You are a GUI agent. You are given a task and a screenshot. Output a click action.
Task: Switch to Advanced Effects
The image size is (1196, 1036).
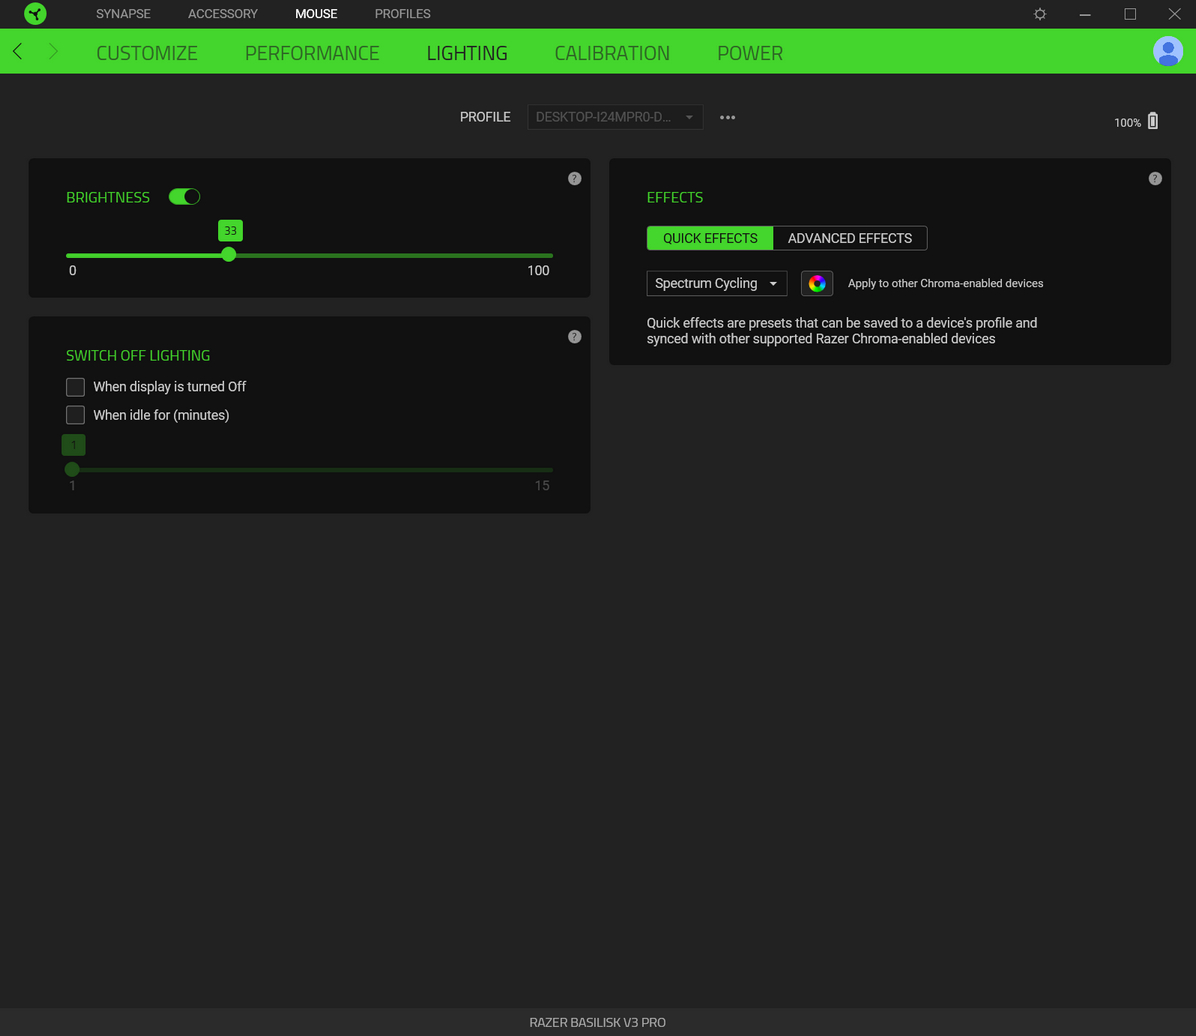(850, 238)
